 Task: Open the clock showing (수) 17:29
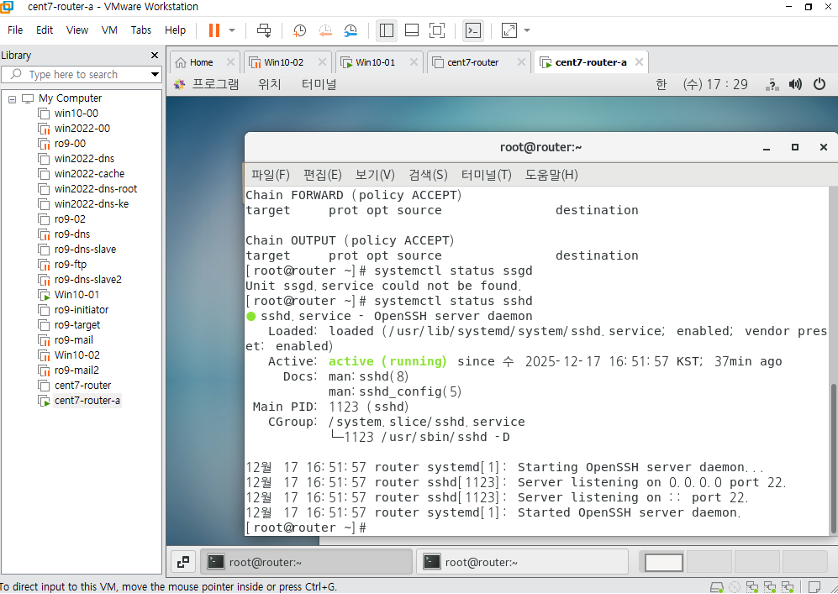715,84
